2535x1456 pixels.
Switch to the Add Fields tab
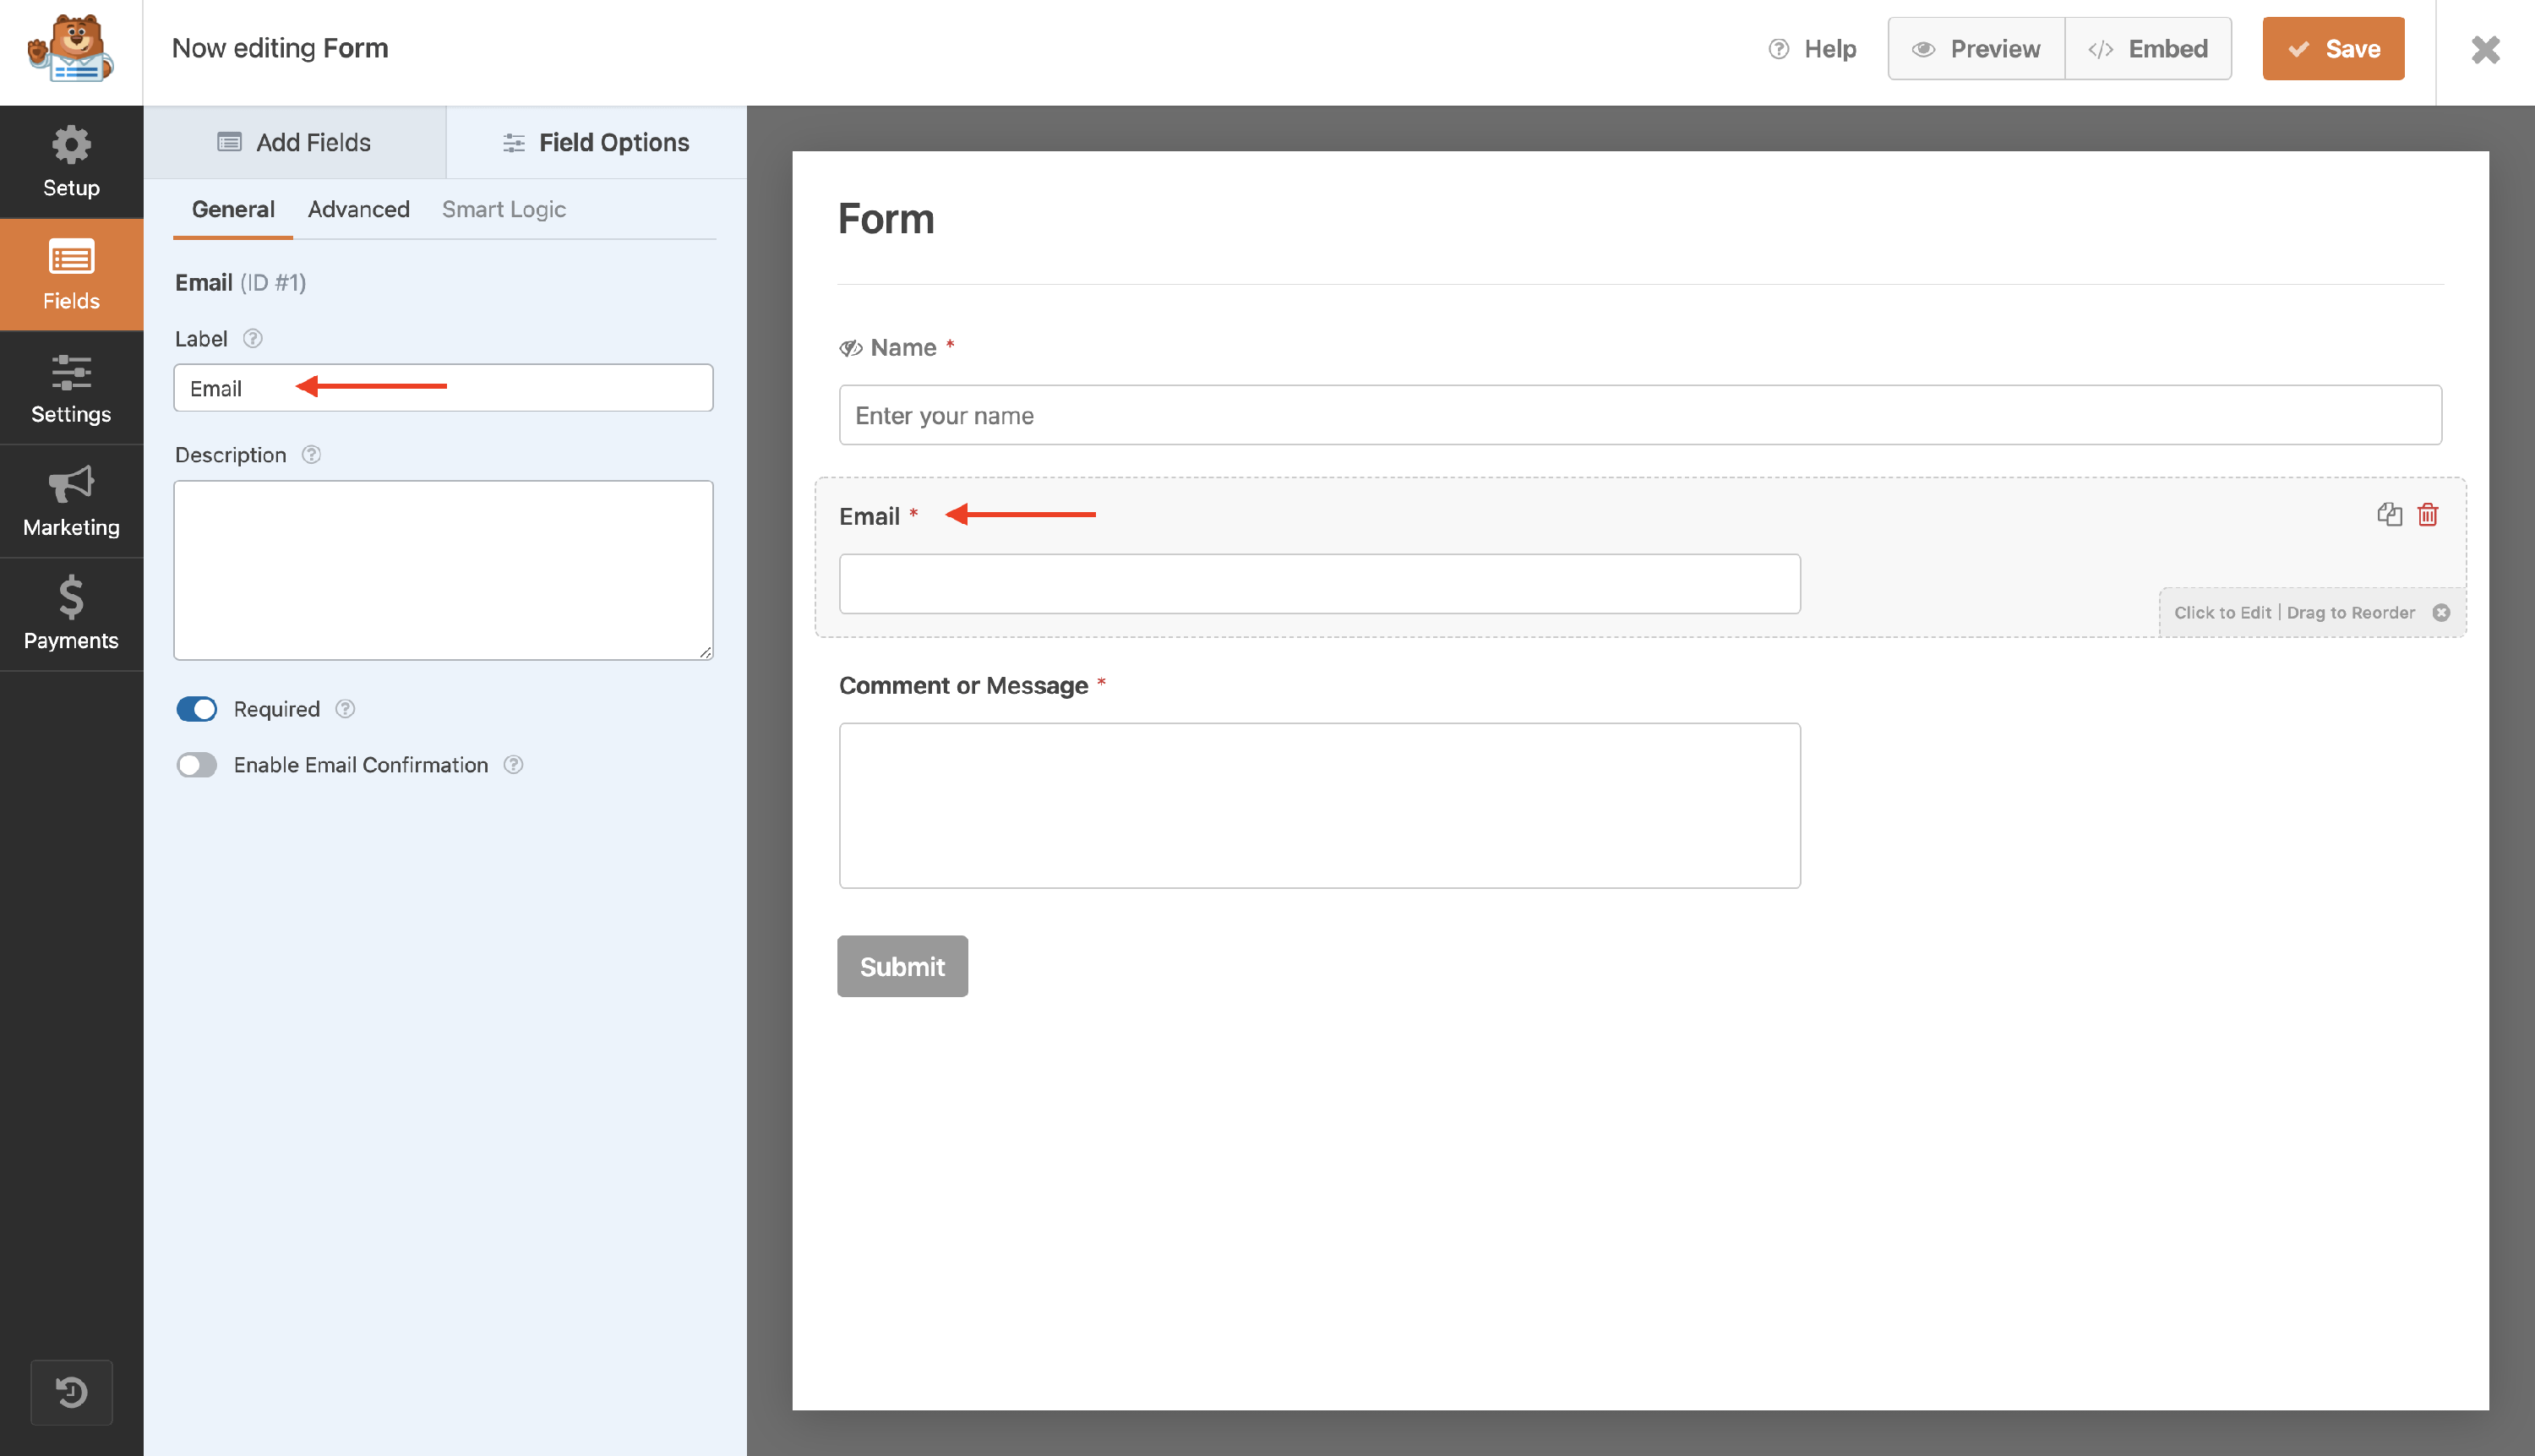(x=295, y=143)
